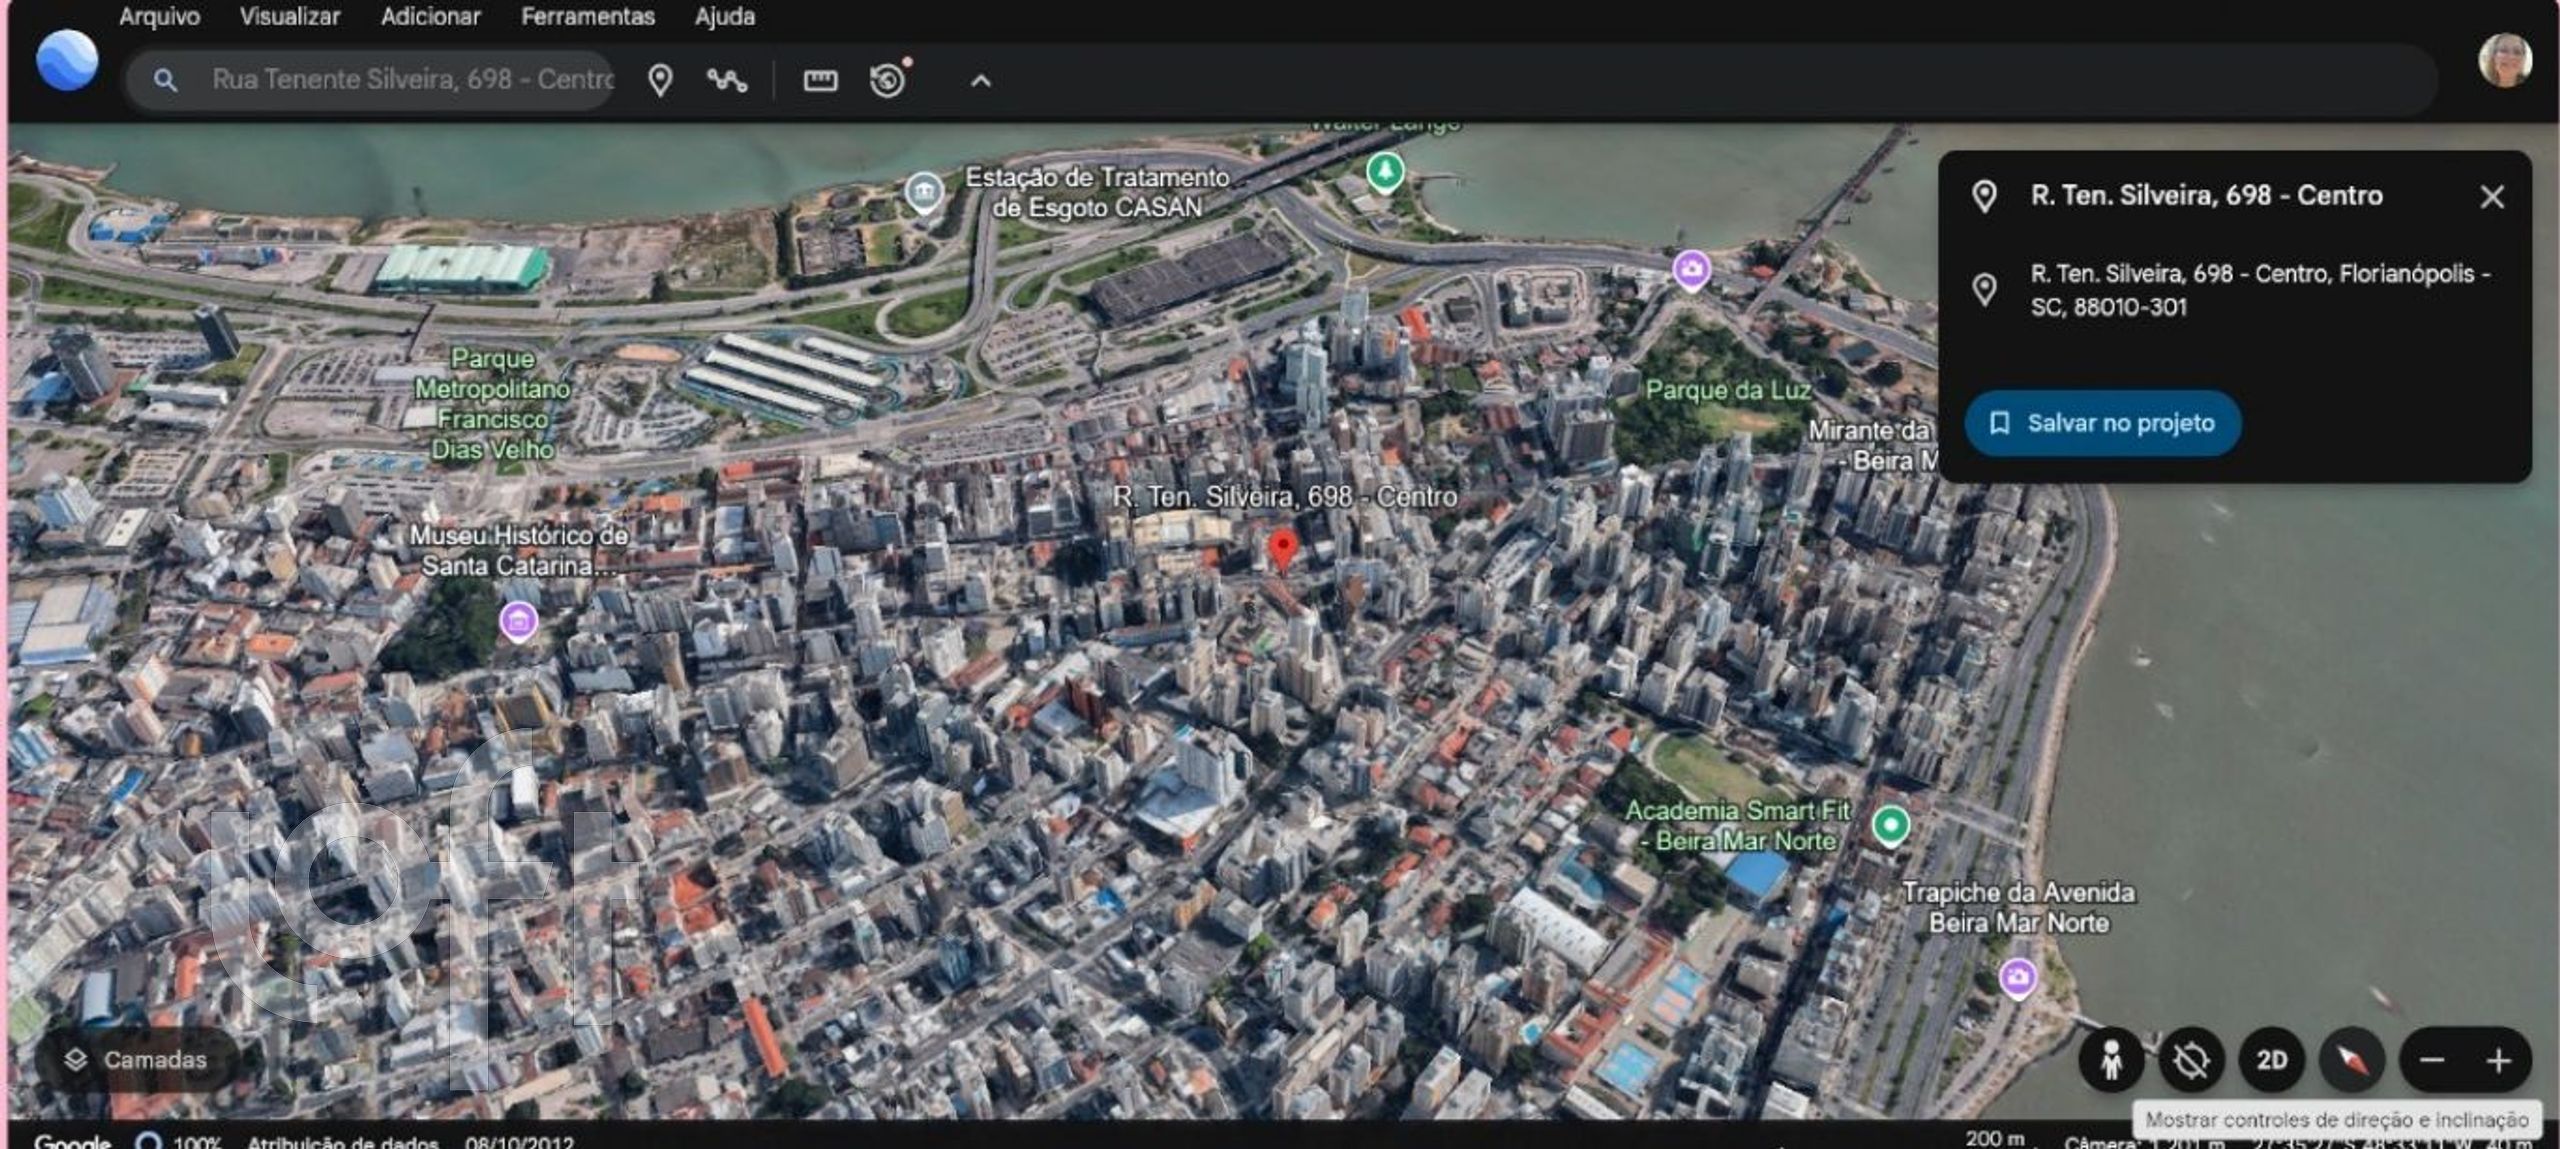Click the orbit rotation icon
The height and width of the screenshot is (1149, 2560).
click(x=2191, y=1060)
